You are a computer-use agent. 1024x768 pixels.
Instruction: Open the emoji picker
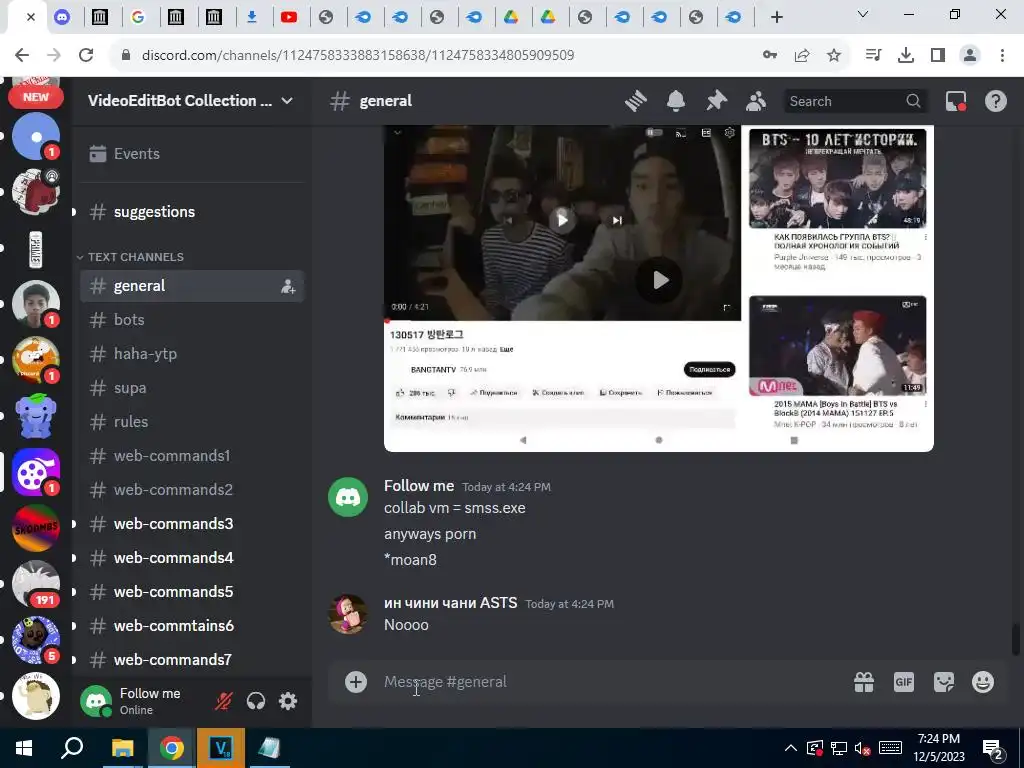point(983,682)
